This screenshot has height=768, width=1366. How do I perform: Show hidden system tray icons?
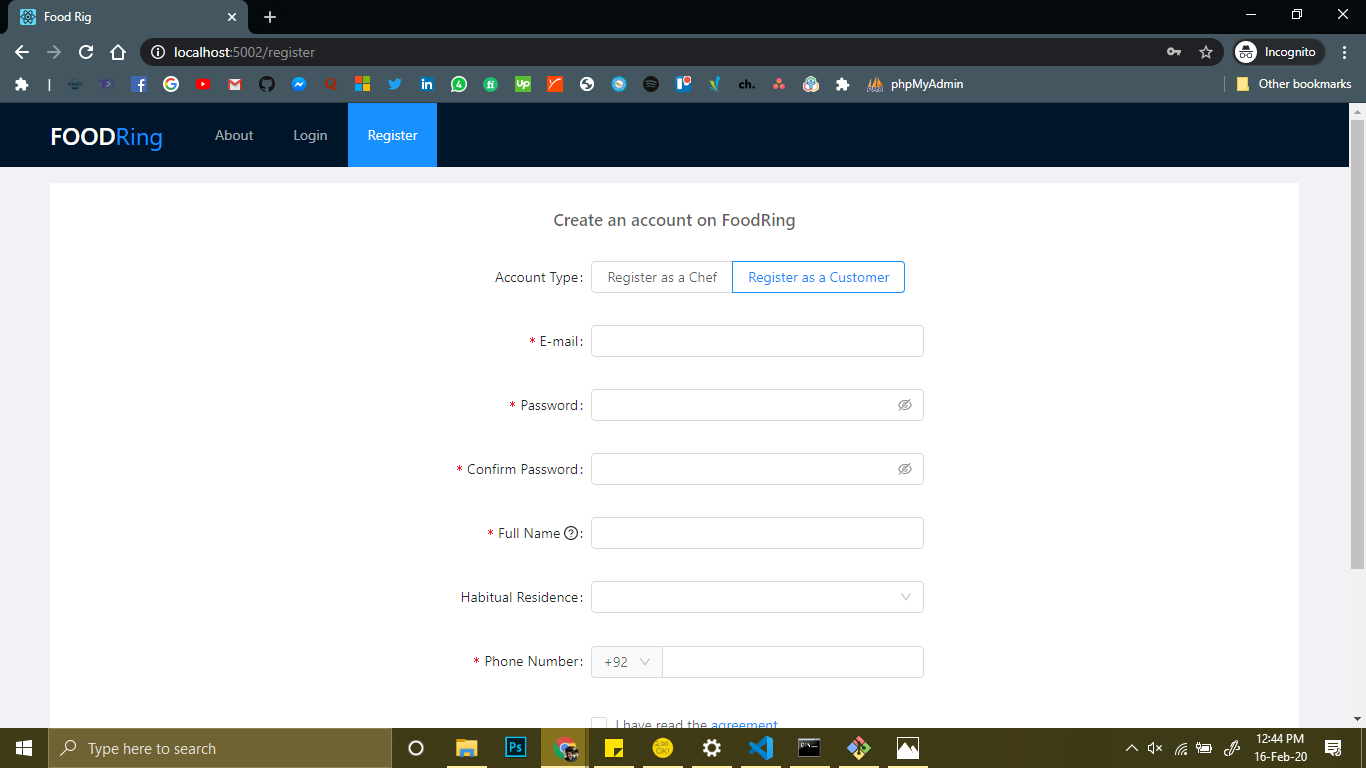point(1132,748)
